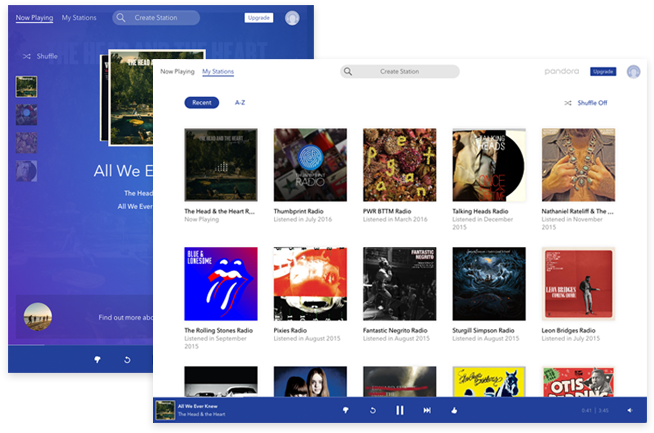Open the Otis Redding station cover
Image resolution: width=654 pixels, height=433 pixels.
click(x=578, y=381)
